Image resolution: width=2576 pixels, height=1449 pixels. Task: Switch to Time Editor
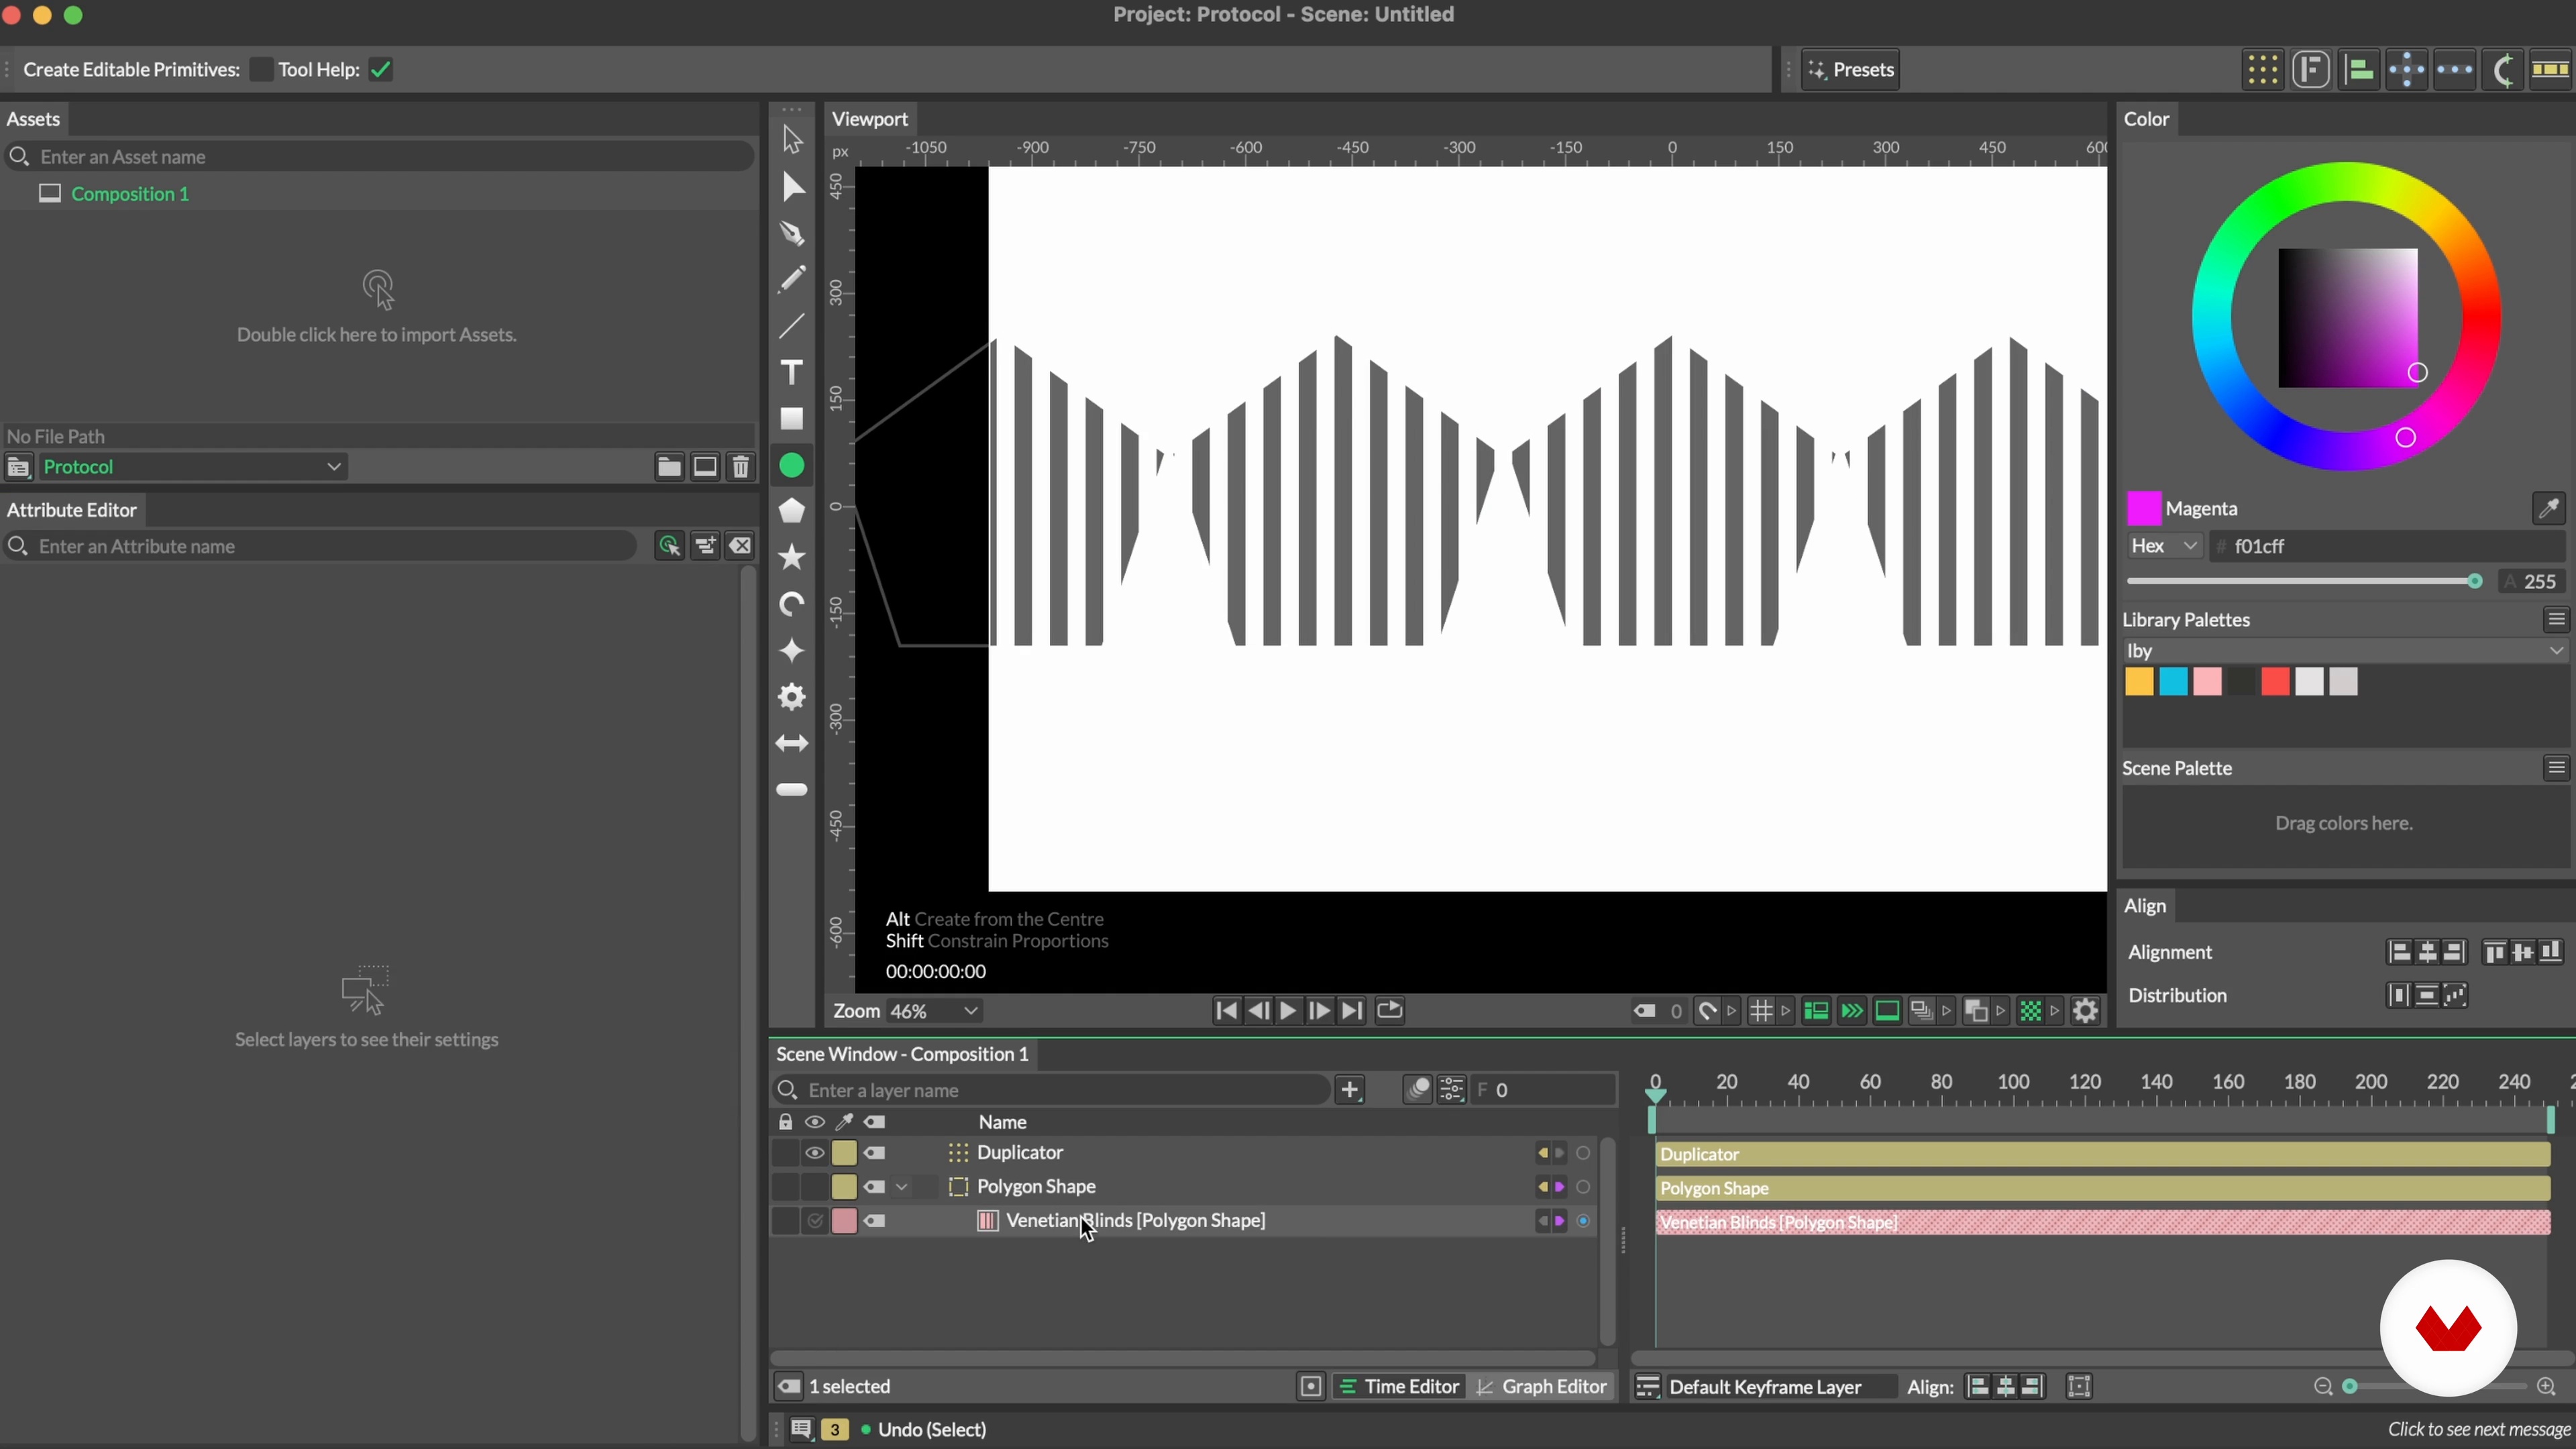click(x=1399, y=1387)
